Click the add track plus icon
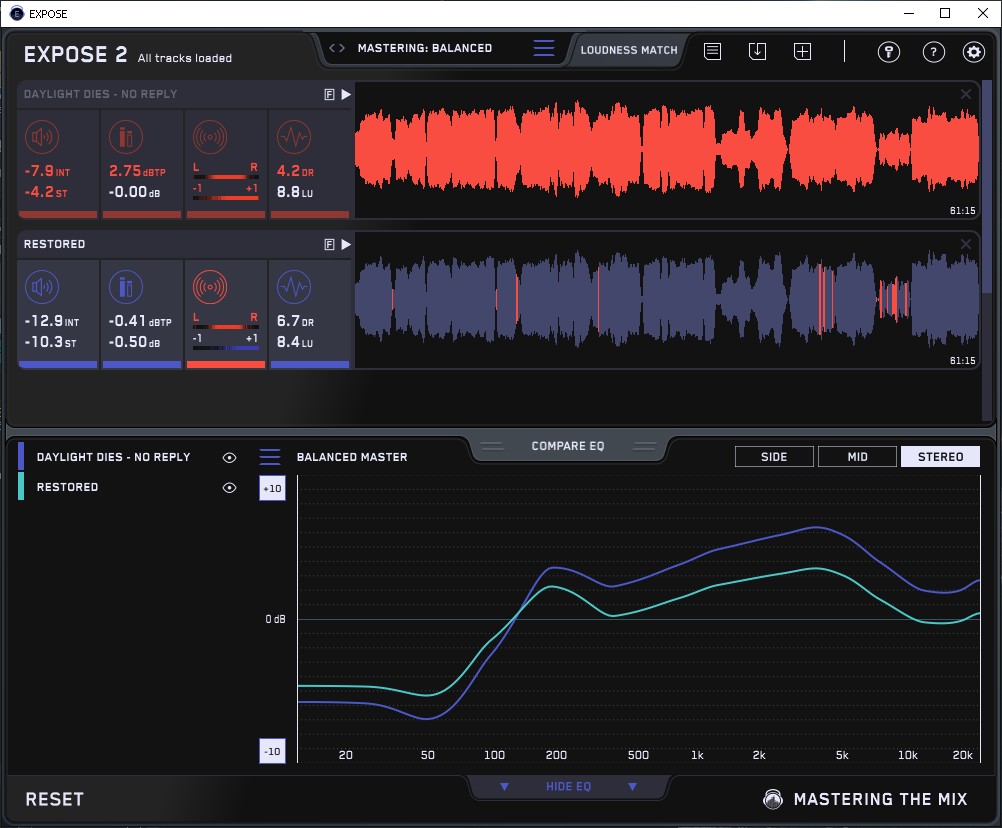Screen dimensions: 1002x828 pyautogui.click(x=802, y=51)
